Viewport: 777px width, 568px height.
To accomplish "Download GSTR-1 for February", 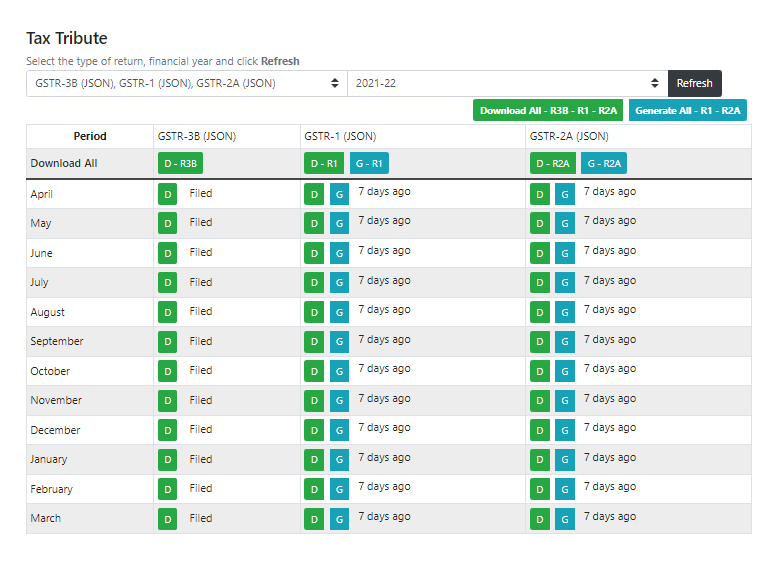I will point(314,489).
